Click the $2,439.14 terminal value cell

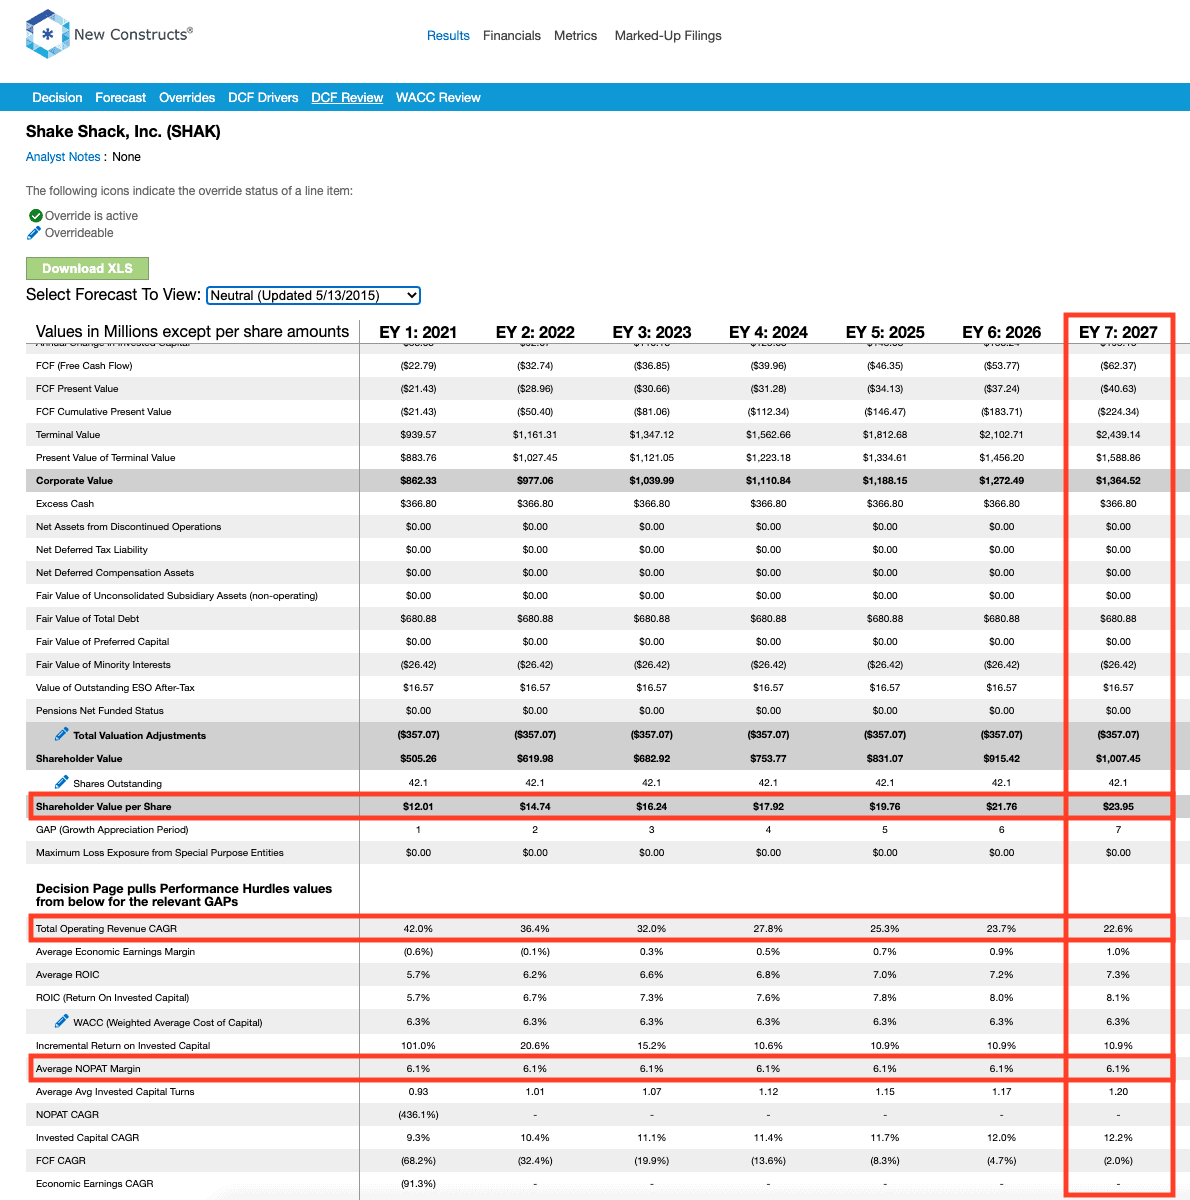tap(1118, 435)
